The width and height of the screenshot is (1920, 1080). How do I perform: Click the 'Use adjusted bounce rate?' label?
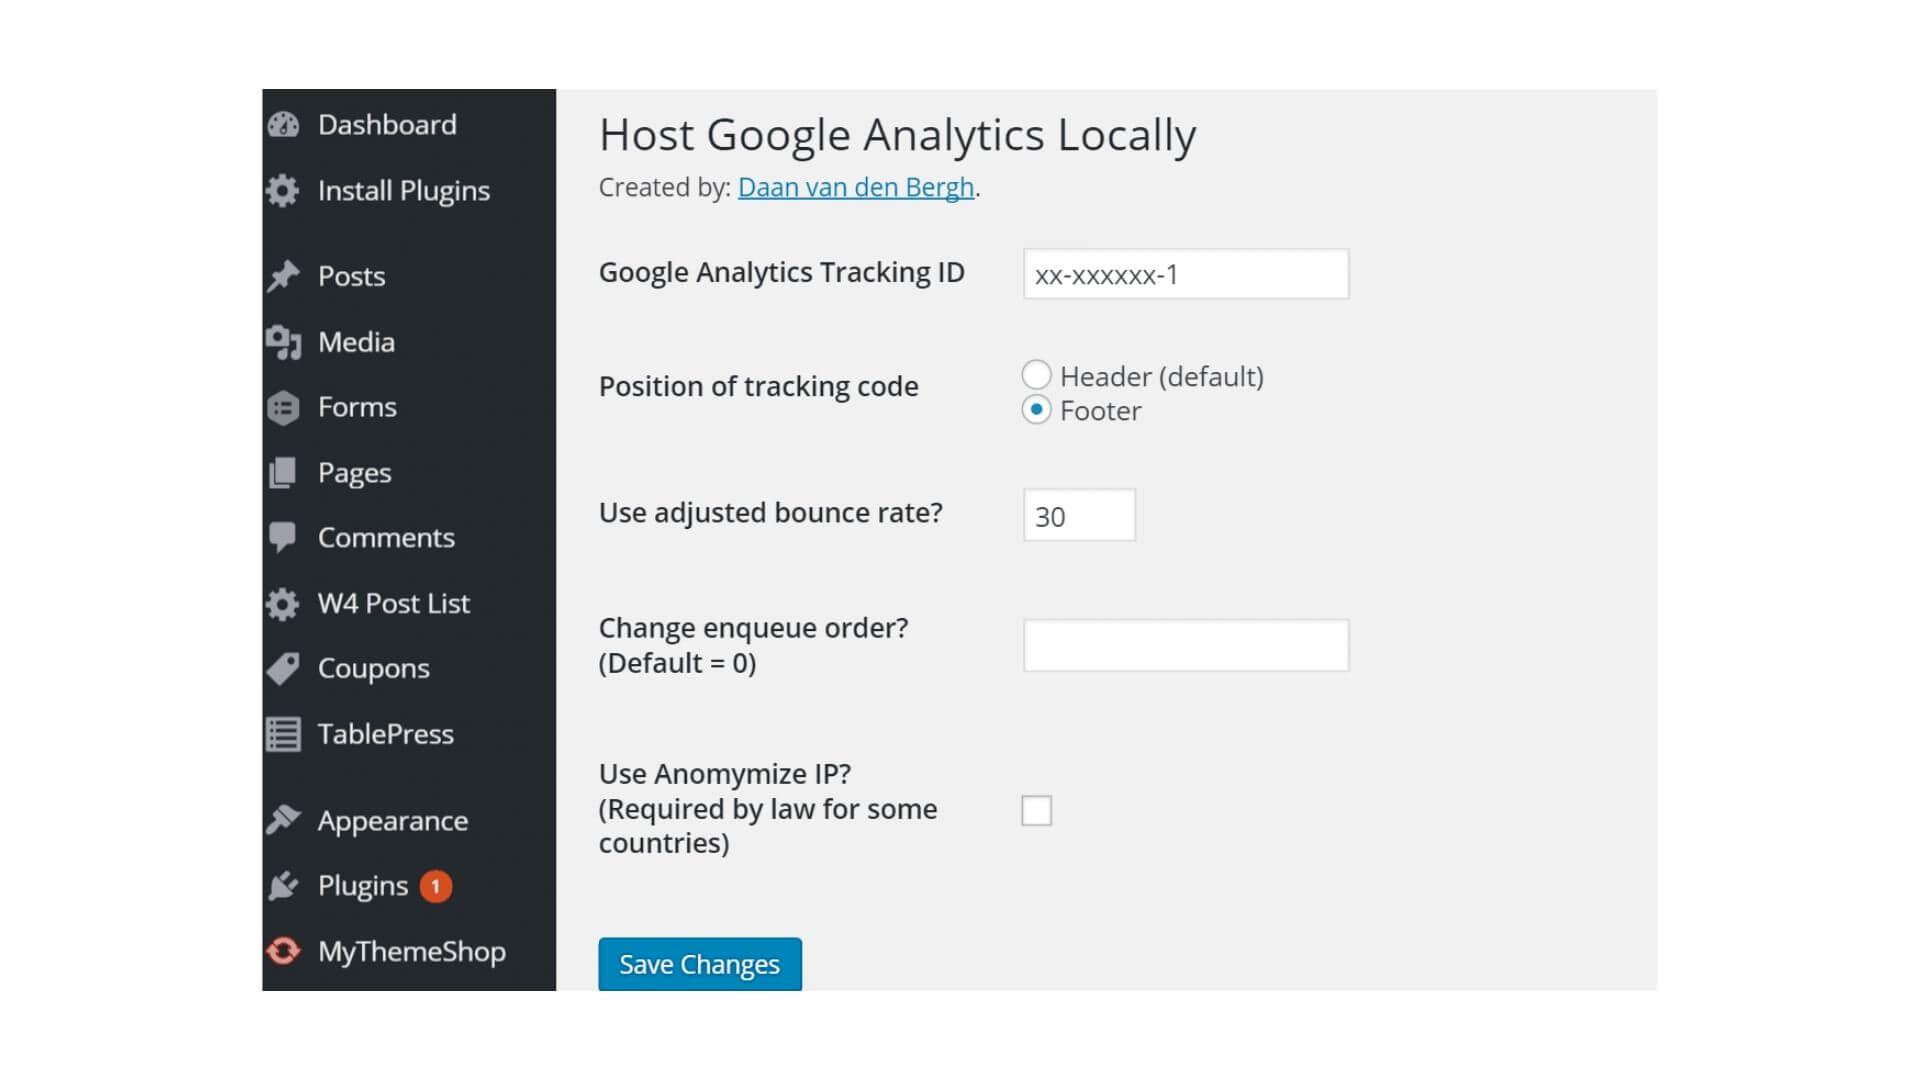[771, 513]
